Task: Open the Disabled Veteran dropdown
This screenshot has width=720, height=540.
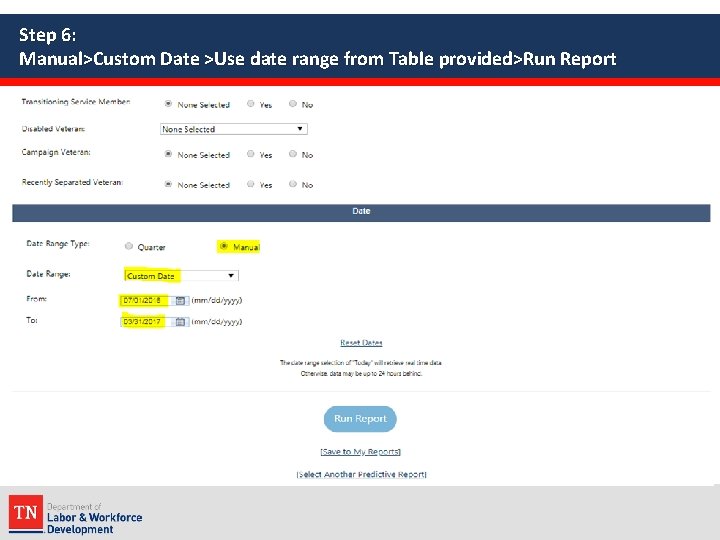Action: [234, 129]
